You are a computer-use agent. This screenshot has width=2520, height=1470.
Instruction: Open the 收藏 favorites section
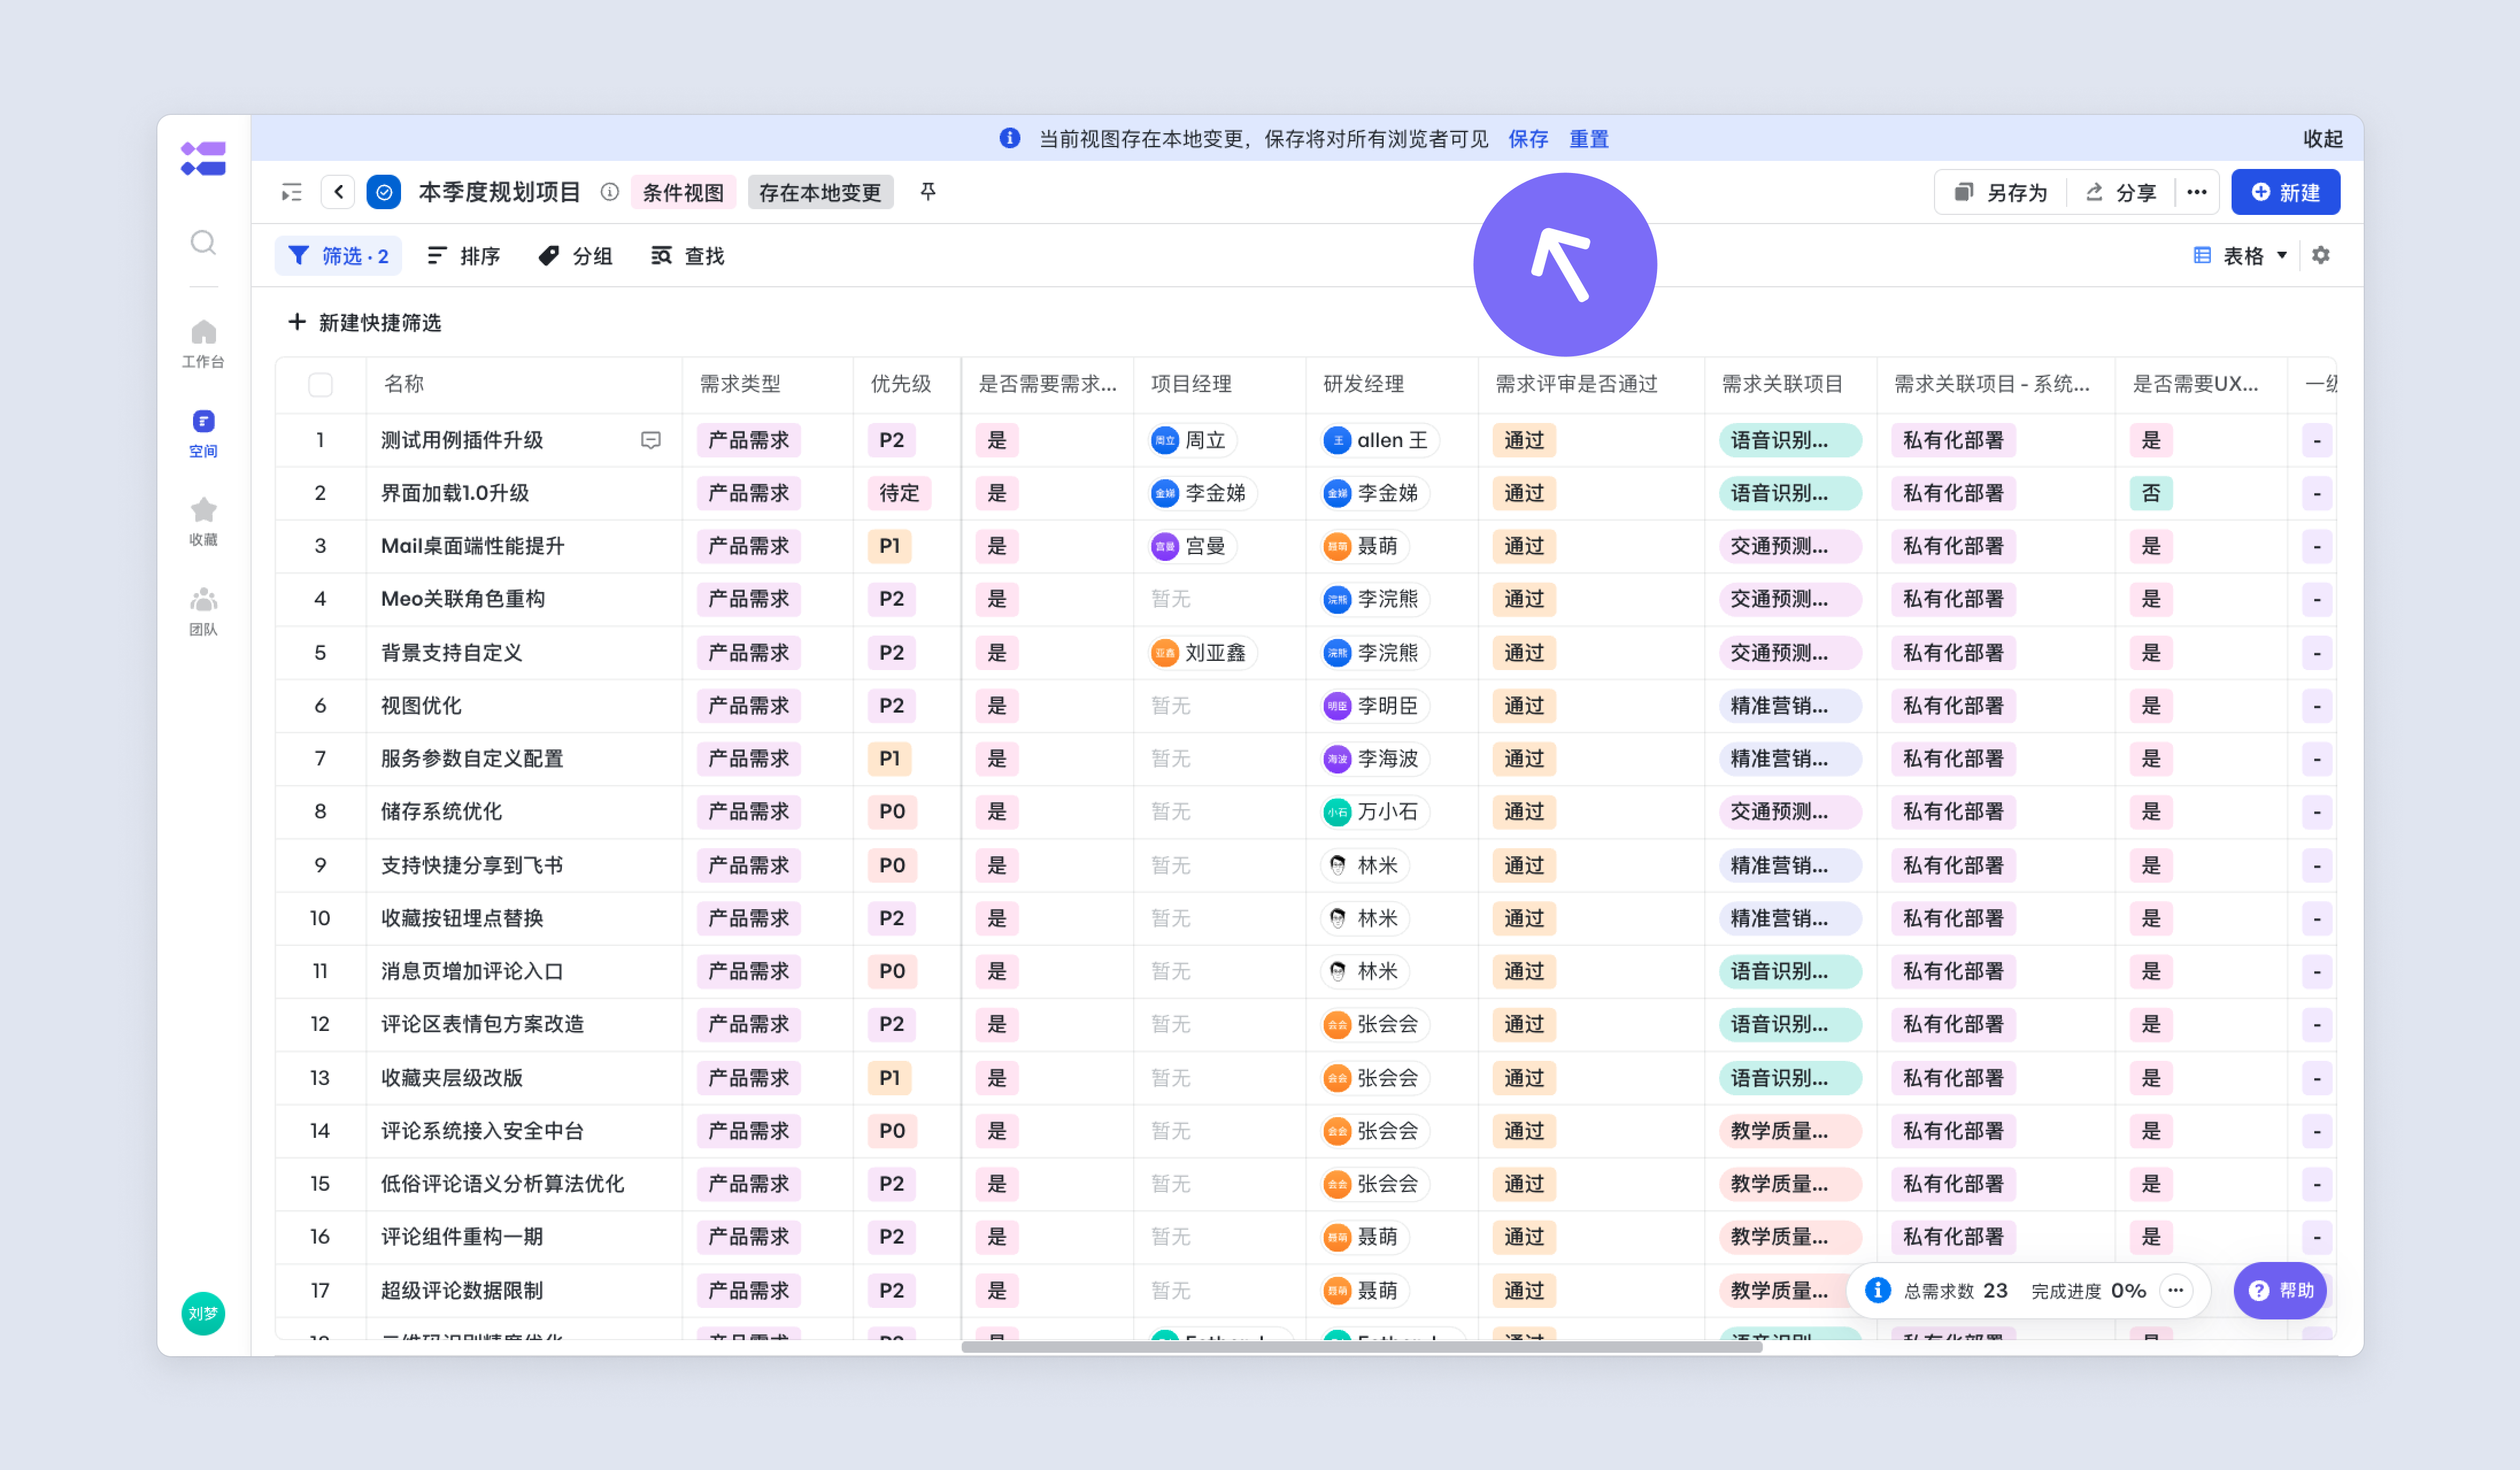(203, 522)
